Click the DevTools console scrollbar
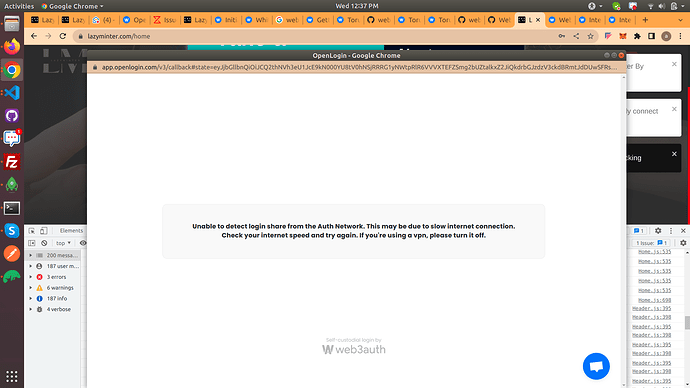Screen dimensions: 690x388 pyautogui.click(x=687, y=323)
